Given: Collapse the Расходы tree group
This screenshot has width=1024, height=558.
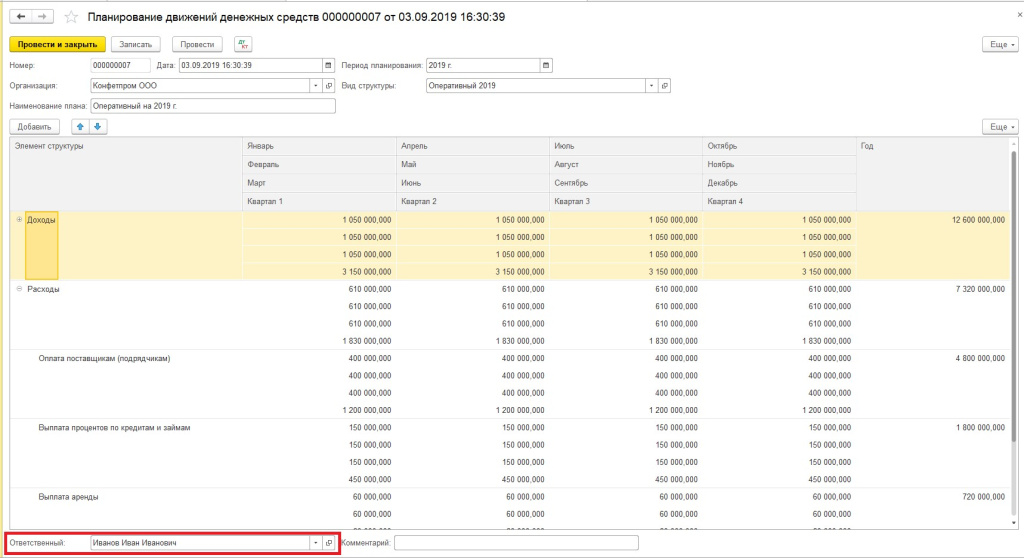Looking at the screenshot, I should point(20,289).
